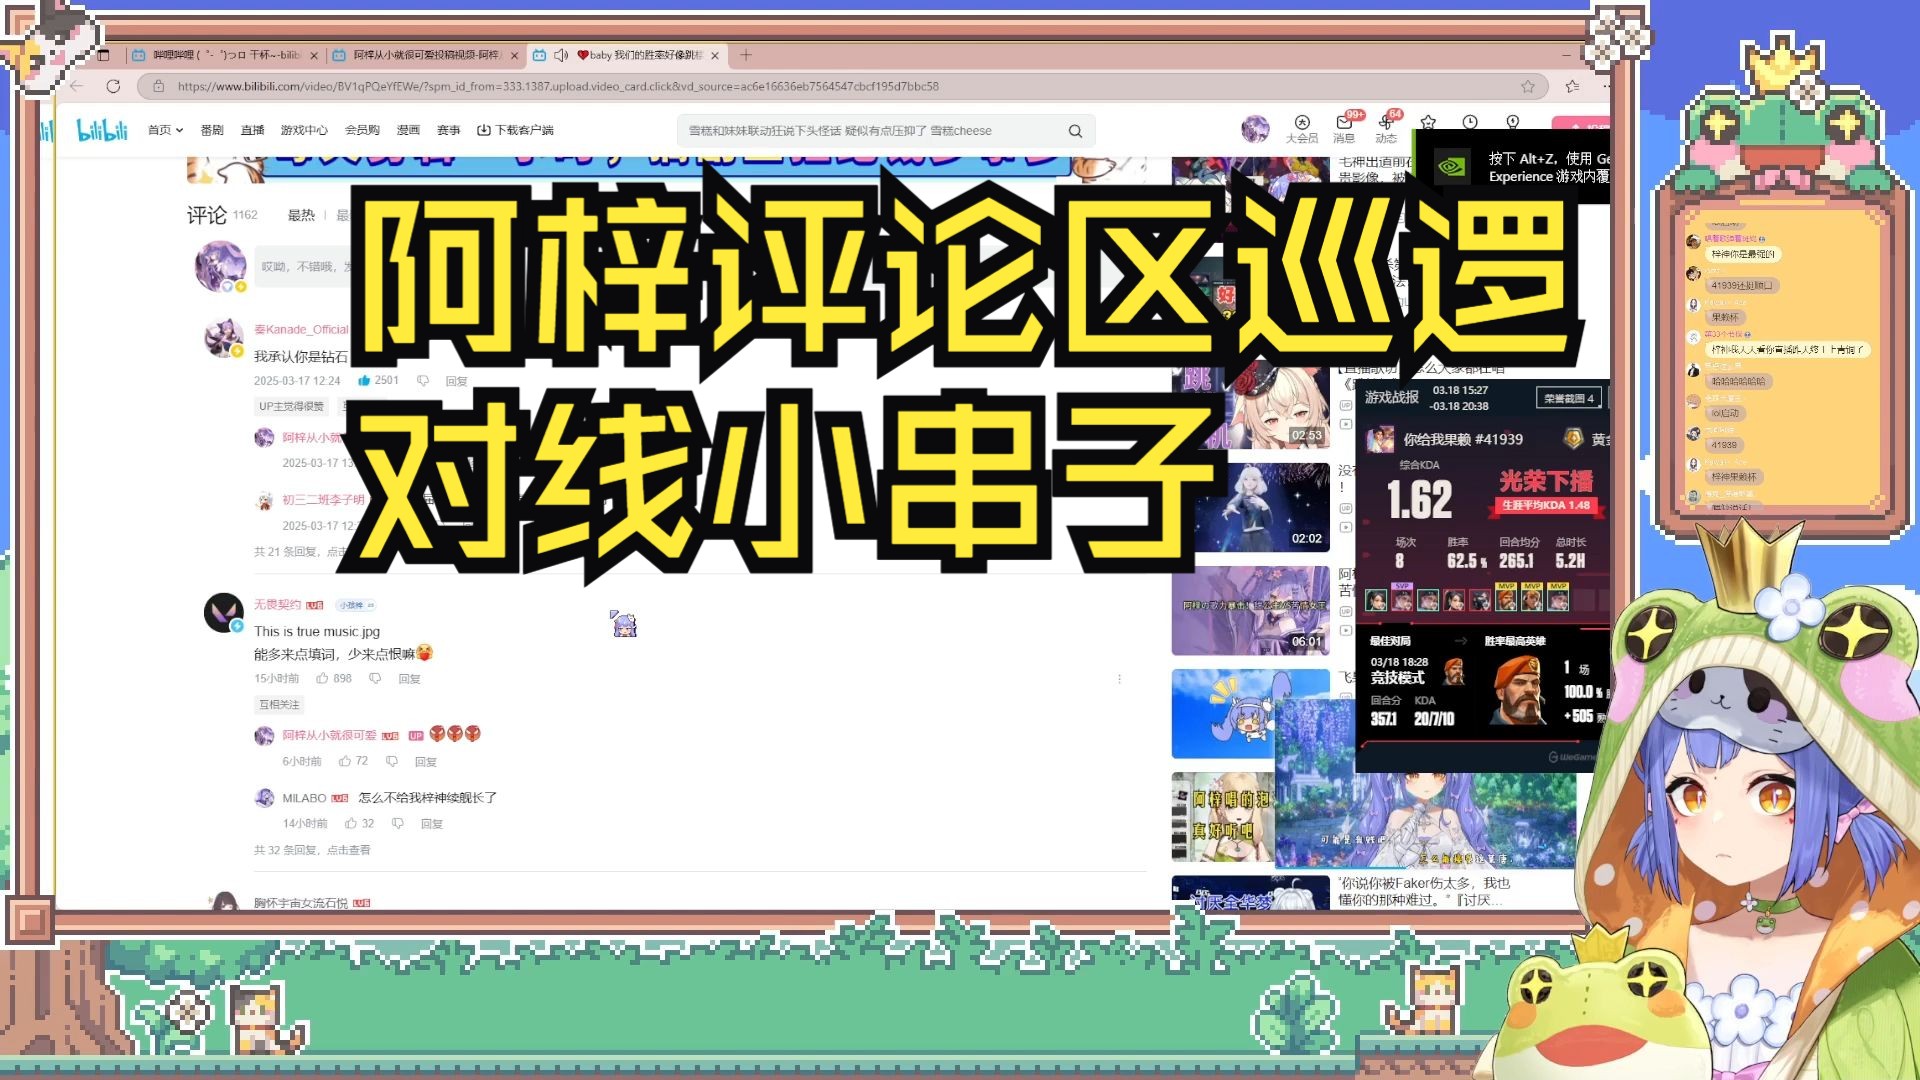Viewport: 1920px width, 1080px height.
Task: Open the favorites star in bilibili header
Action: click(x=1428, y=122)
